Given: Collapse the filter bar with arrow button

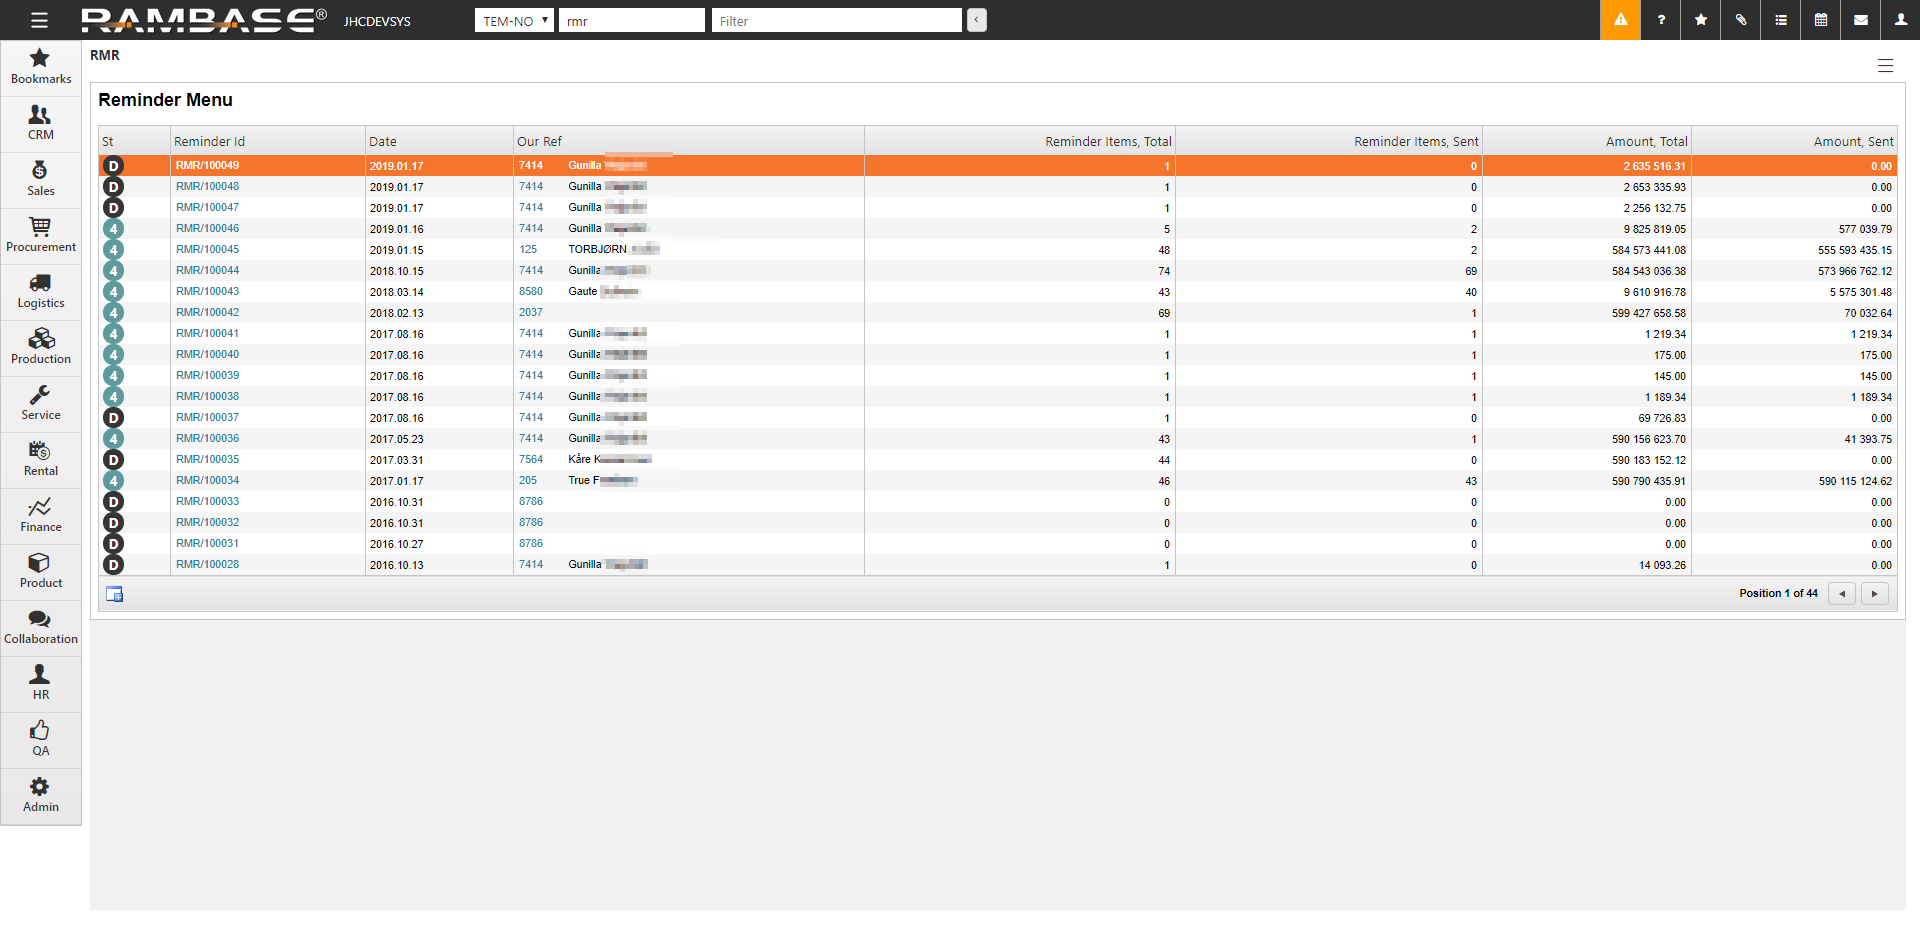Looking at the screenshot, I should click(977, 20).
